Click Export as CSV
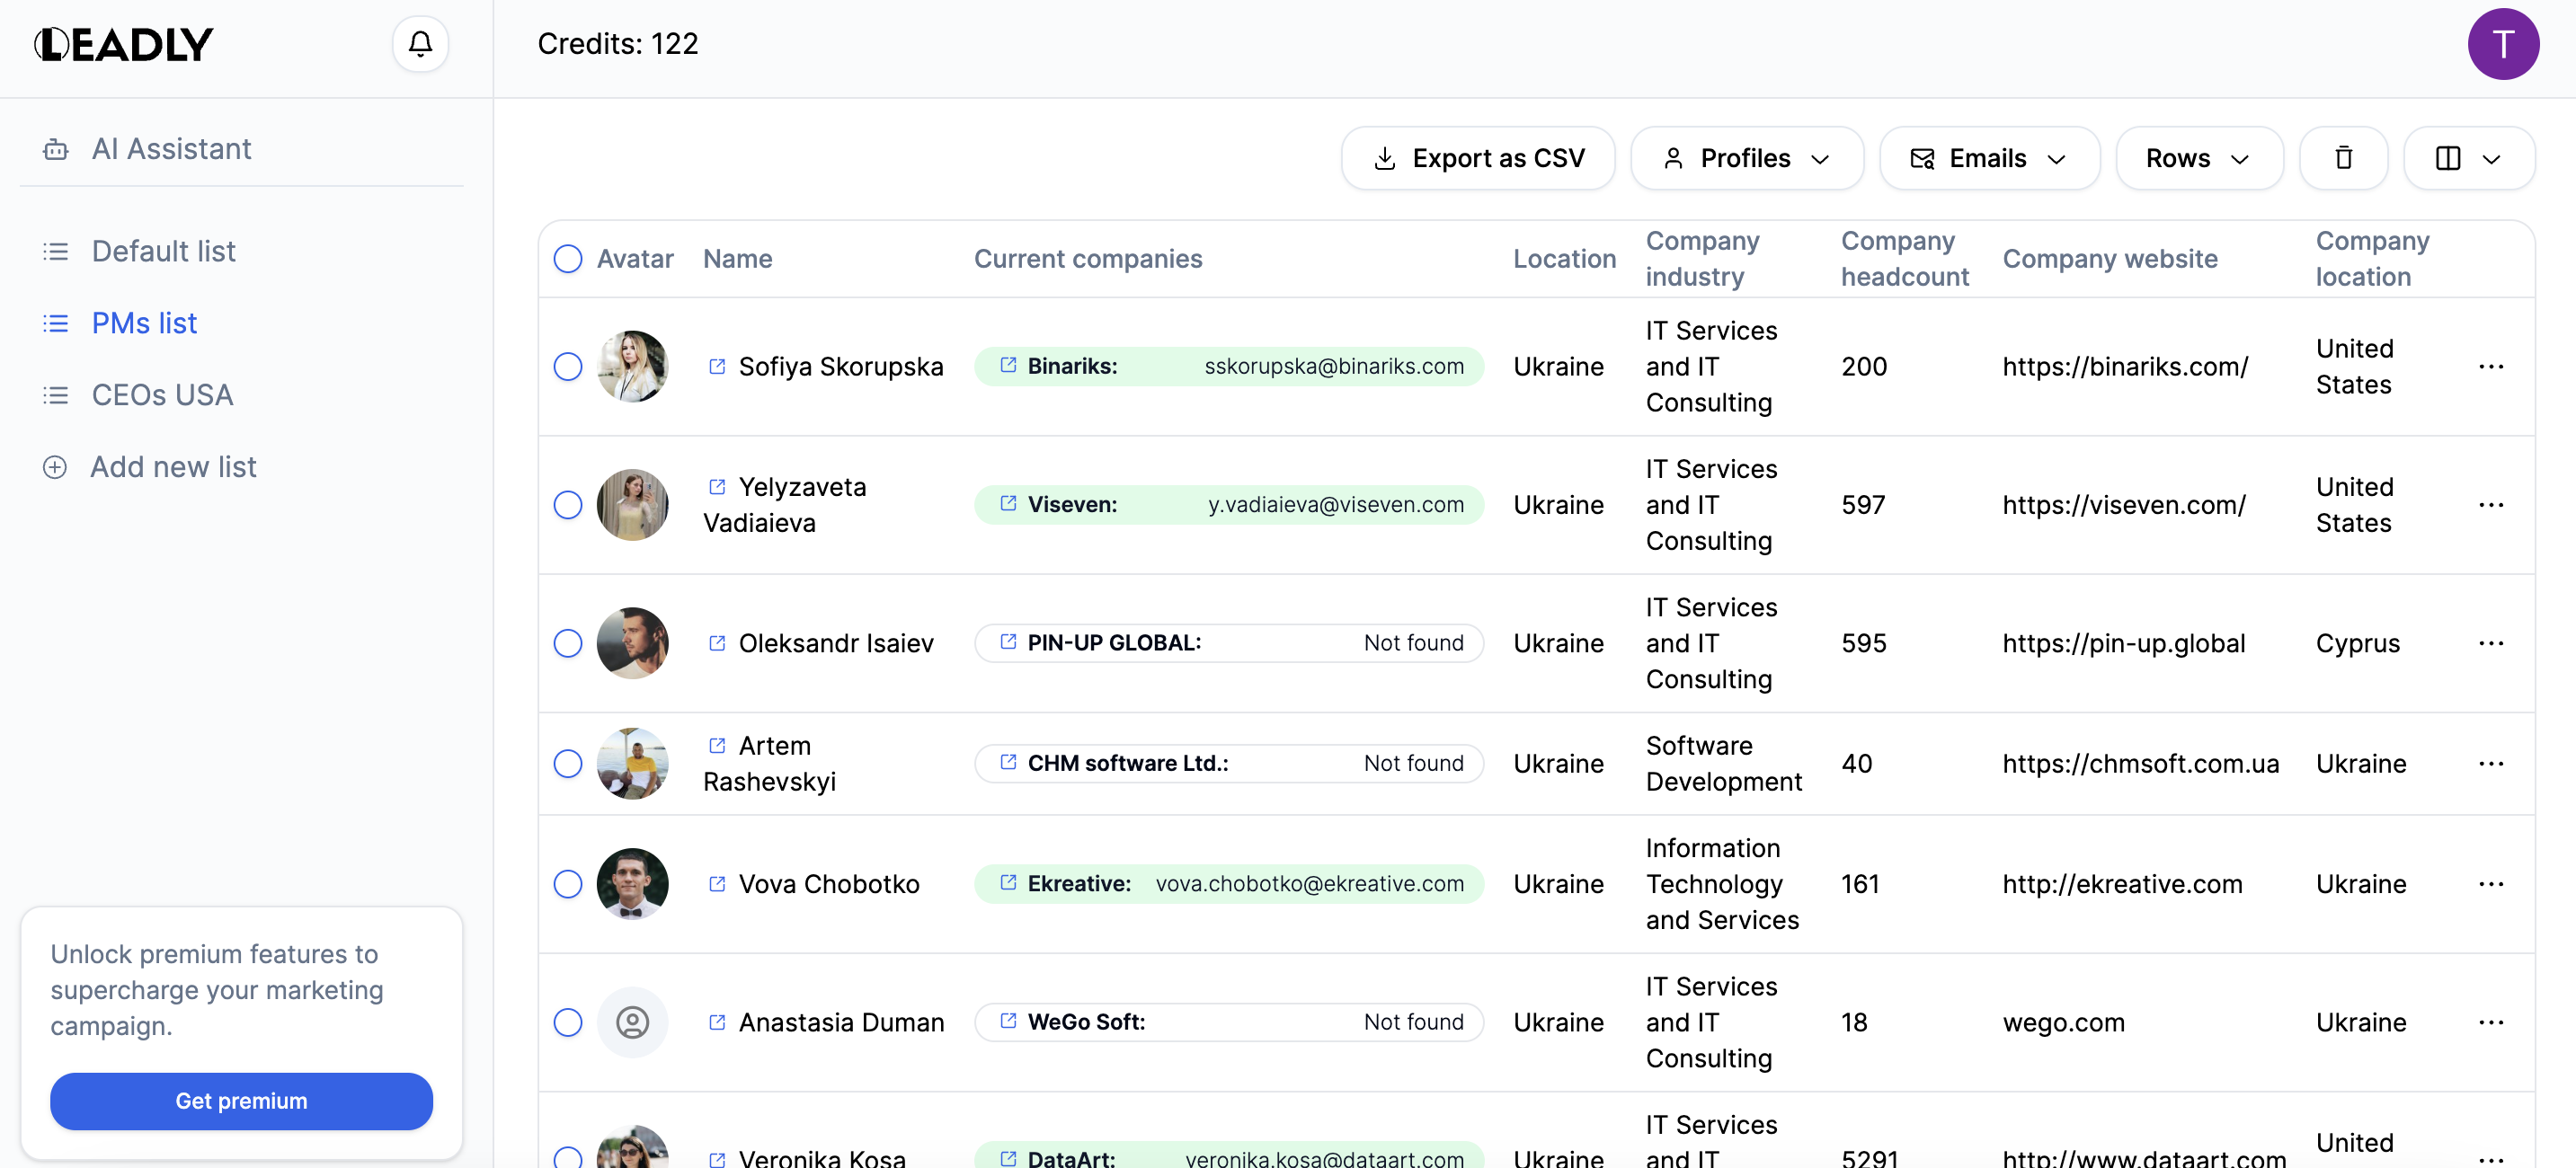Viewport: 2576px width, 1168px height. pyautogui.click(x=1477, y=158)
